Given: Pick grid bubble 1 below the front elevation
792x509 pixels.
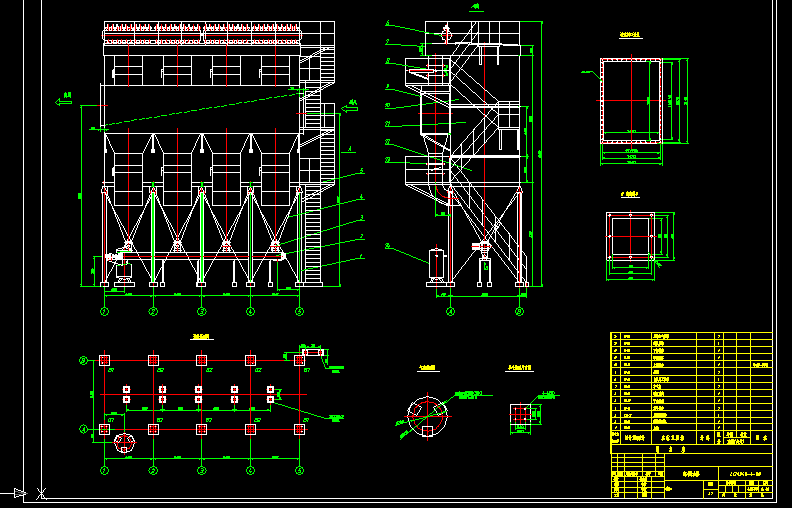Looking at the screenshot, I should point(104,312).
